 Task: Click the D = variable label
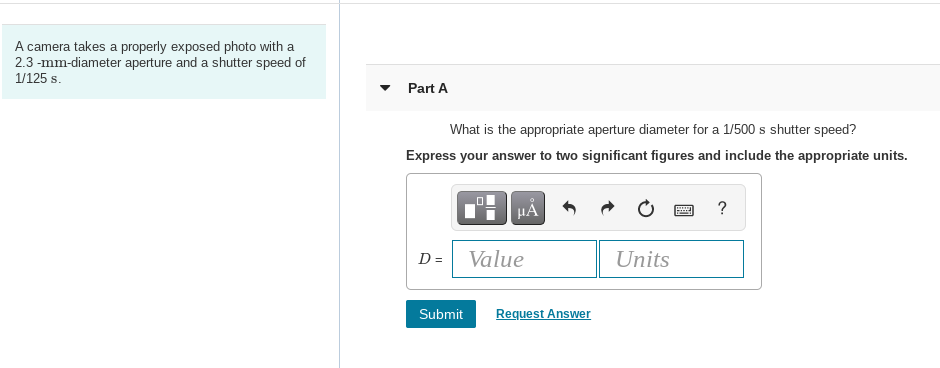[x=430, y=260]
